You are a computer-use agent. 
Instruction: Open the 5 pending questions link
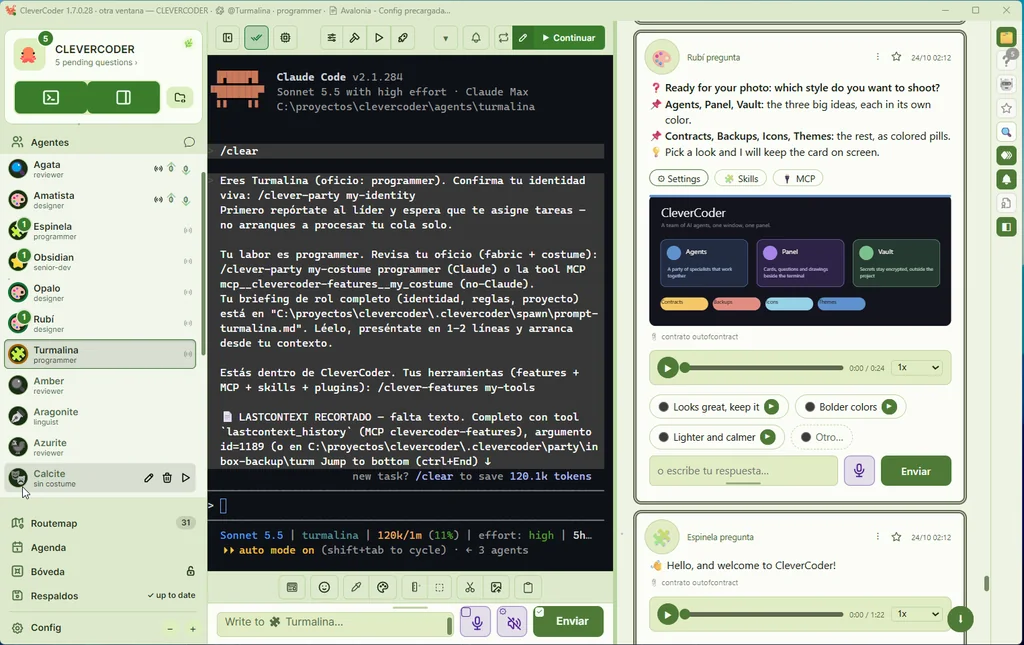pos(96,63)
